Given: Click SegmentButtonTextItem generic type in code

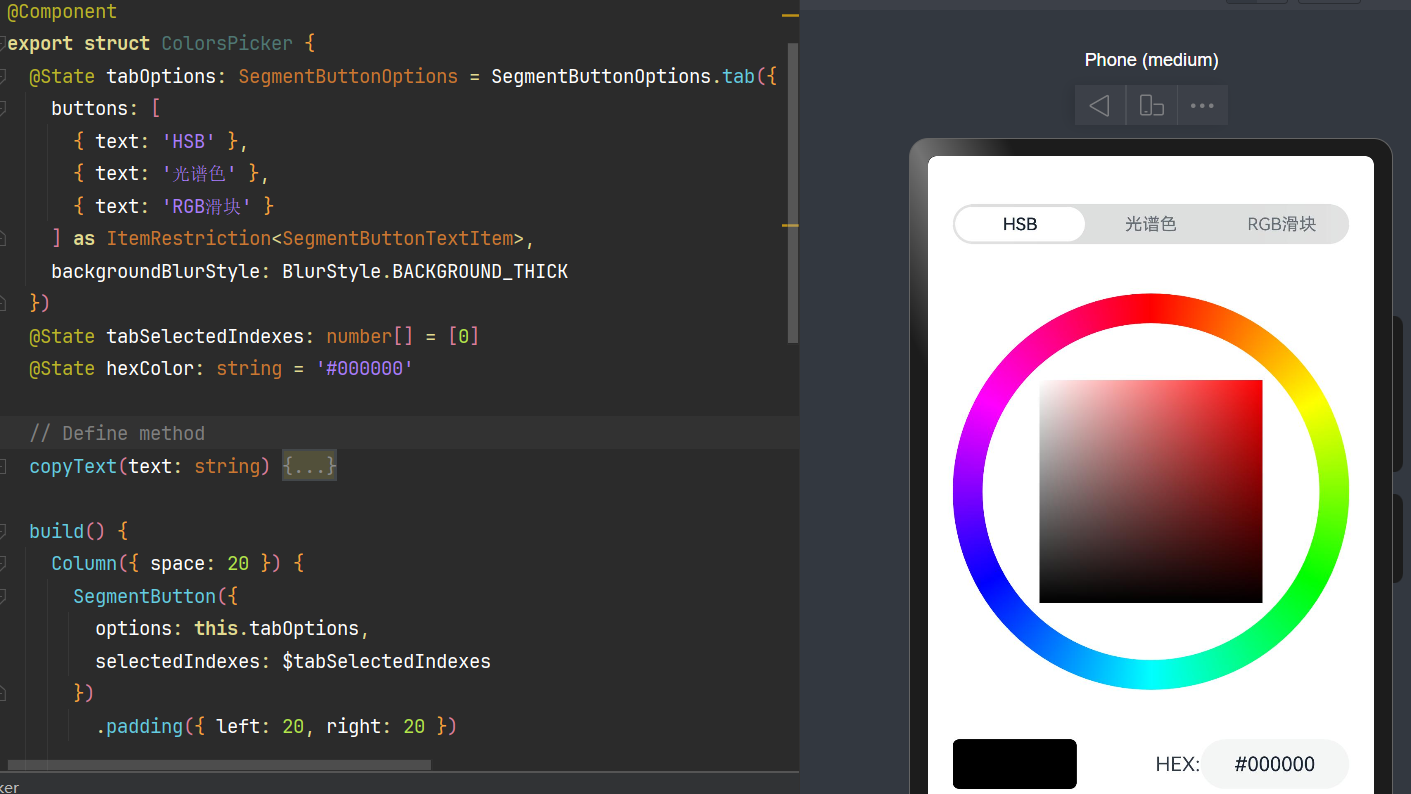Looking at the screenshot, I should point(398,239).
